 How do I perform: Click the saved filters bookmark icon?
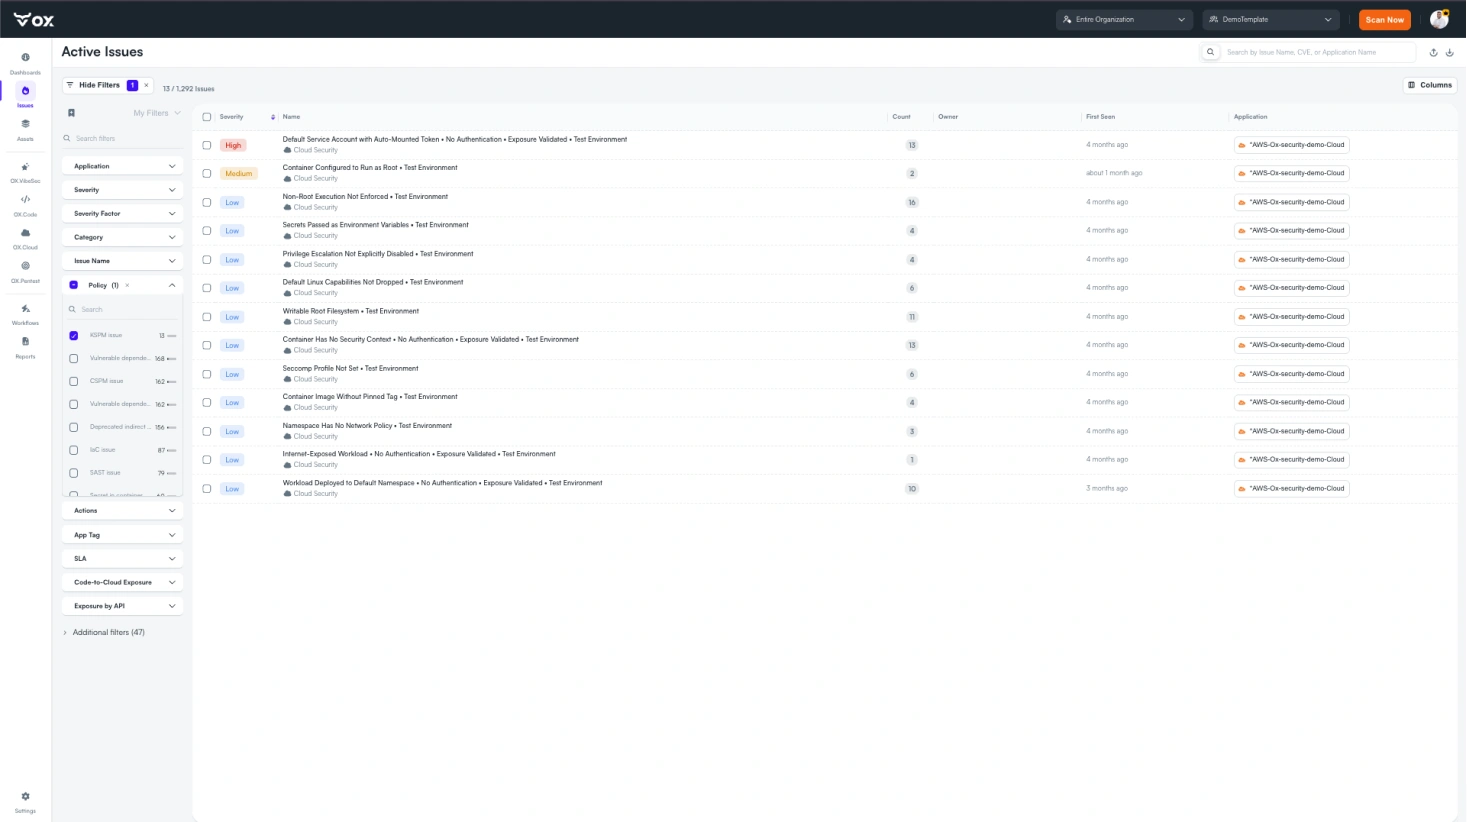[x=71, y=113]
